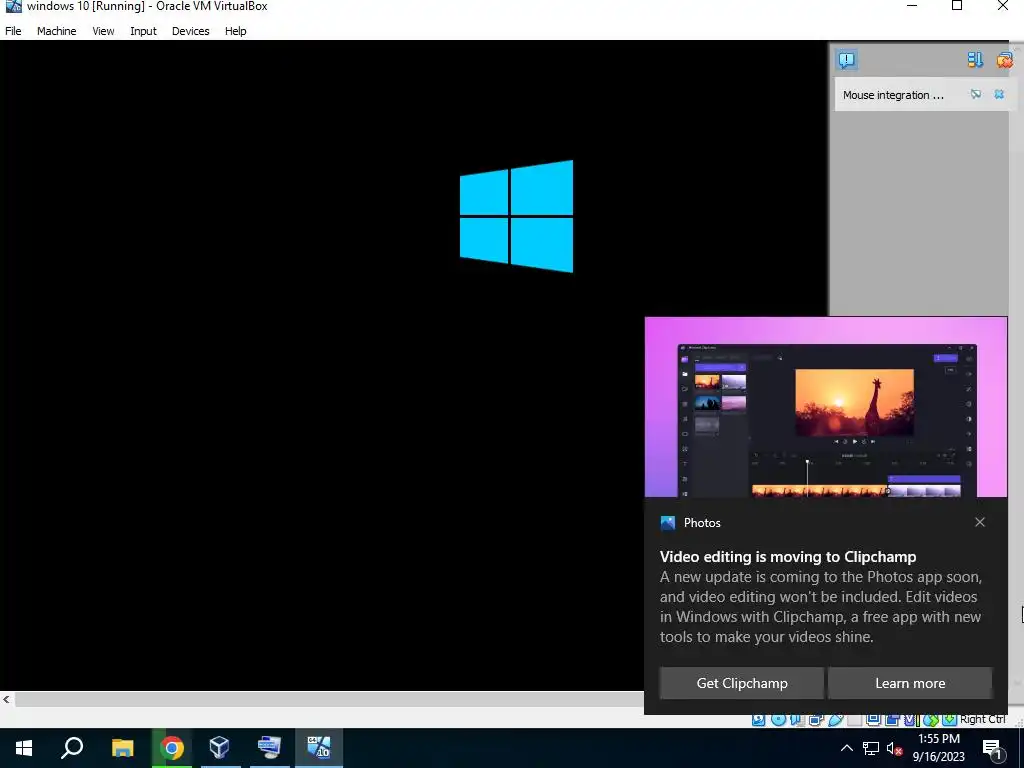The image size is (1024, 768).
Task: Open the File menu
Action: (13, 31)
